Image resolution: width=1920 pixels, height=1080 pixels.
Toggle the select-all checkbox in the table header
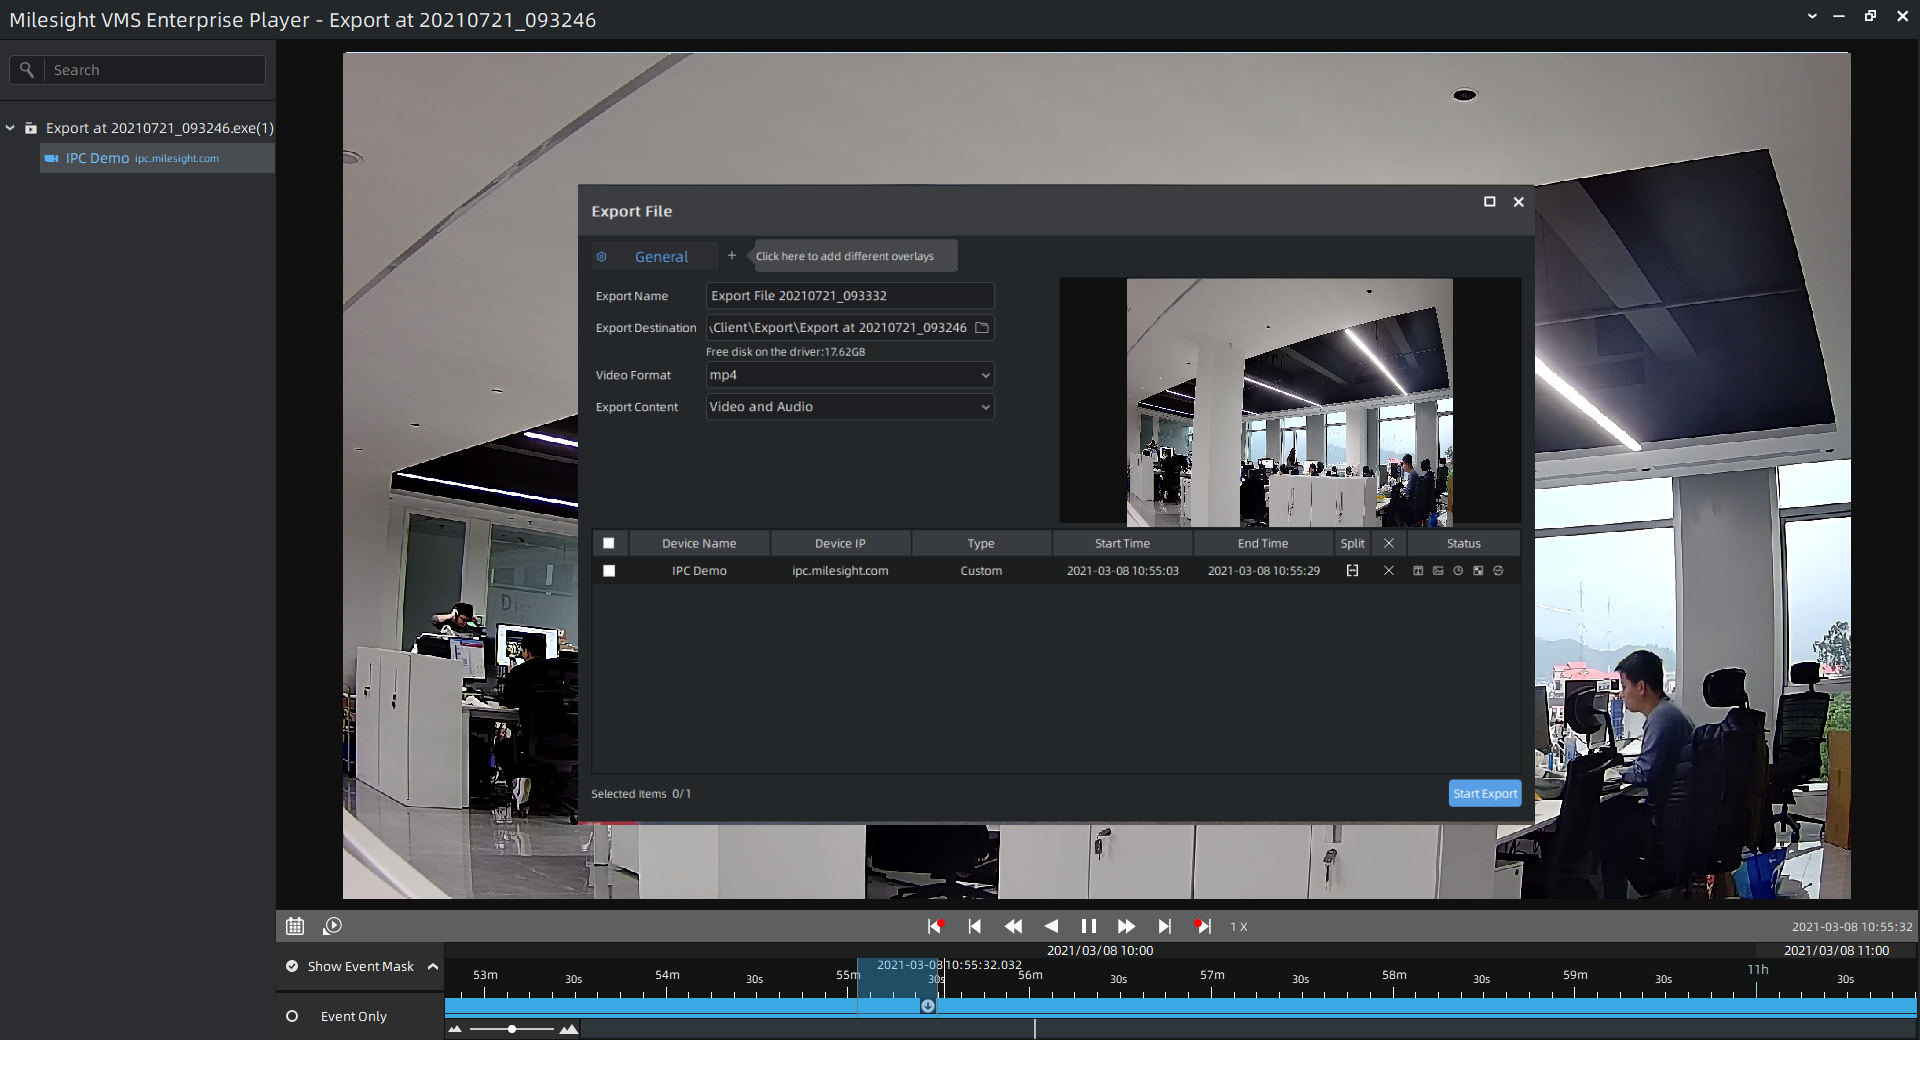point(609,543)
